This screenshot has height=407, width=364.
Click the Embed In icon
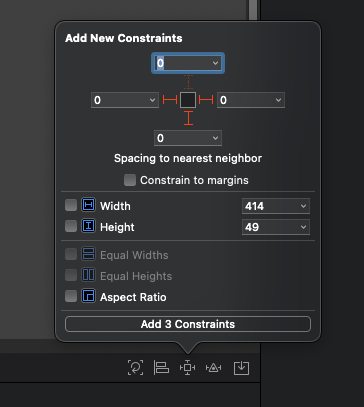pos(241,368)
